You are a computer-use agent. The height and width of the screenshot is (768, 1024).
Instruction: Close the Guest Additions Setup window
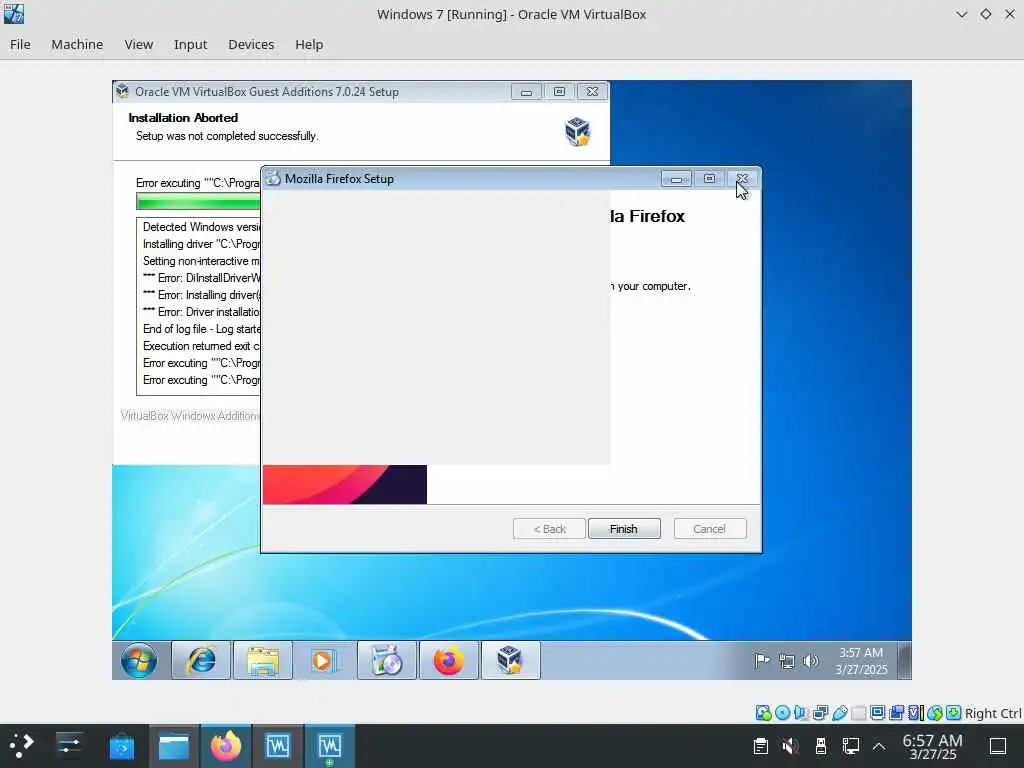(592, 91)
